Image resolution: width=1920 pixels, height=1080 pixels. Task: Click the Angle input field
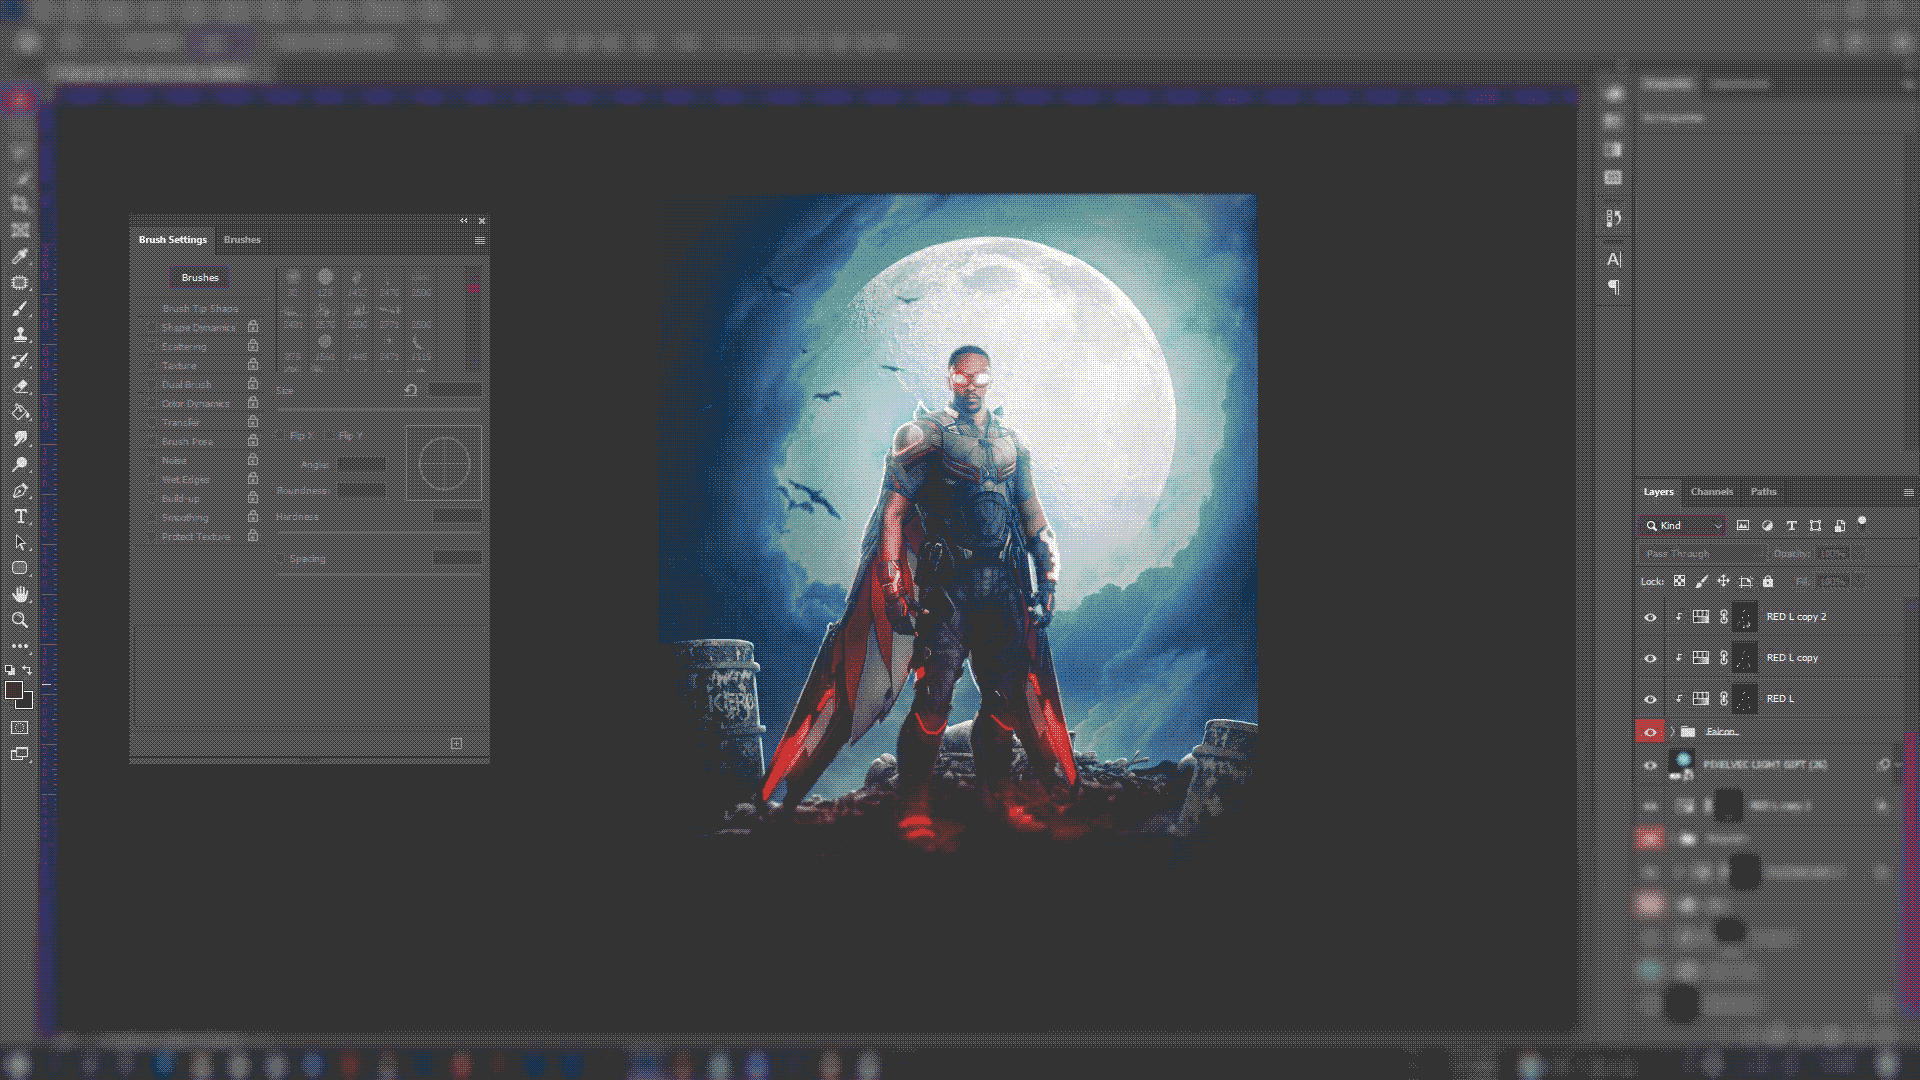click(x=361, y=464)
